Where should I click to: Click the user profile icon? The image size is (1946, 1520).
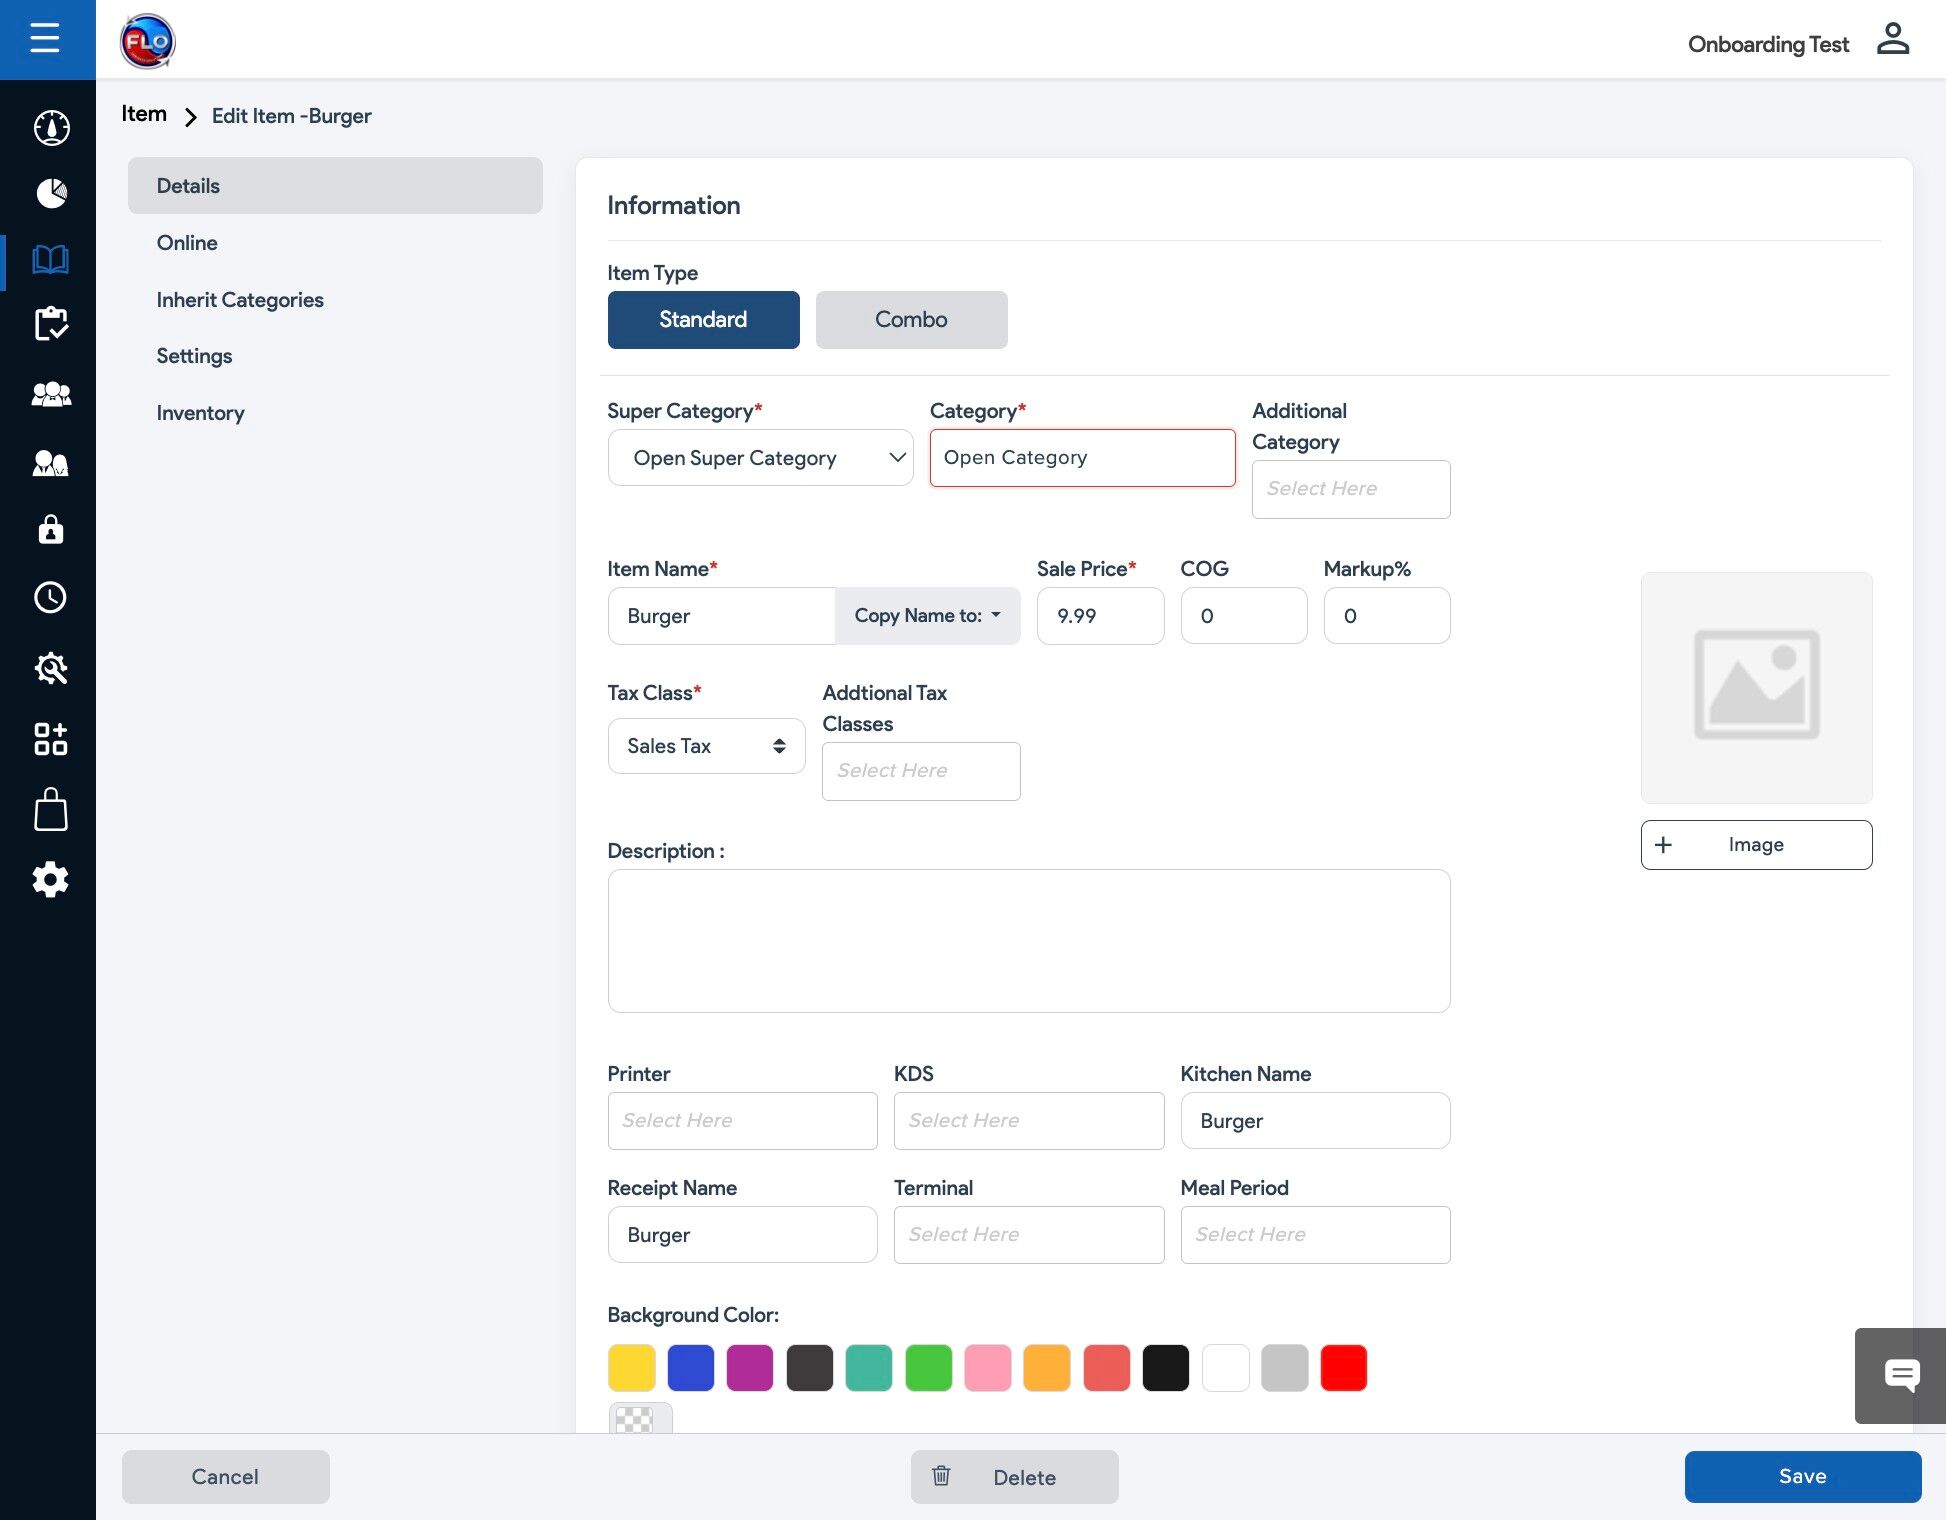(1892, 40)
